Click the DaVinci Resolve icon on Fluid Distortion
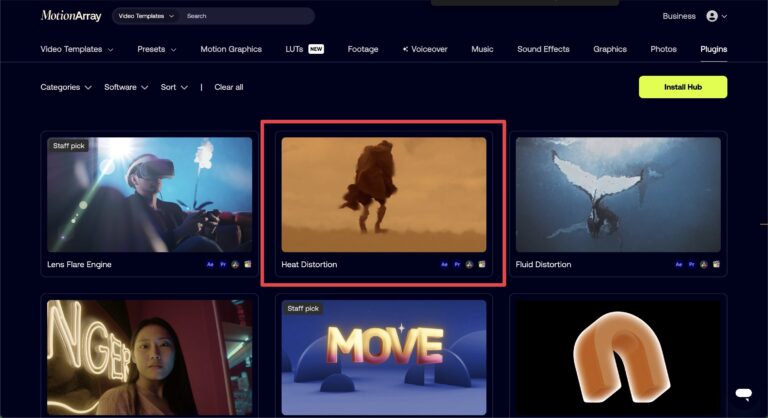The width and height of the screenshot is (768, 418). 703,265
